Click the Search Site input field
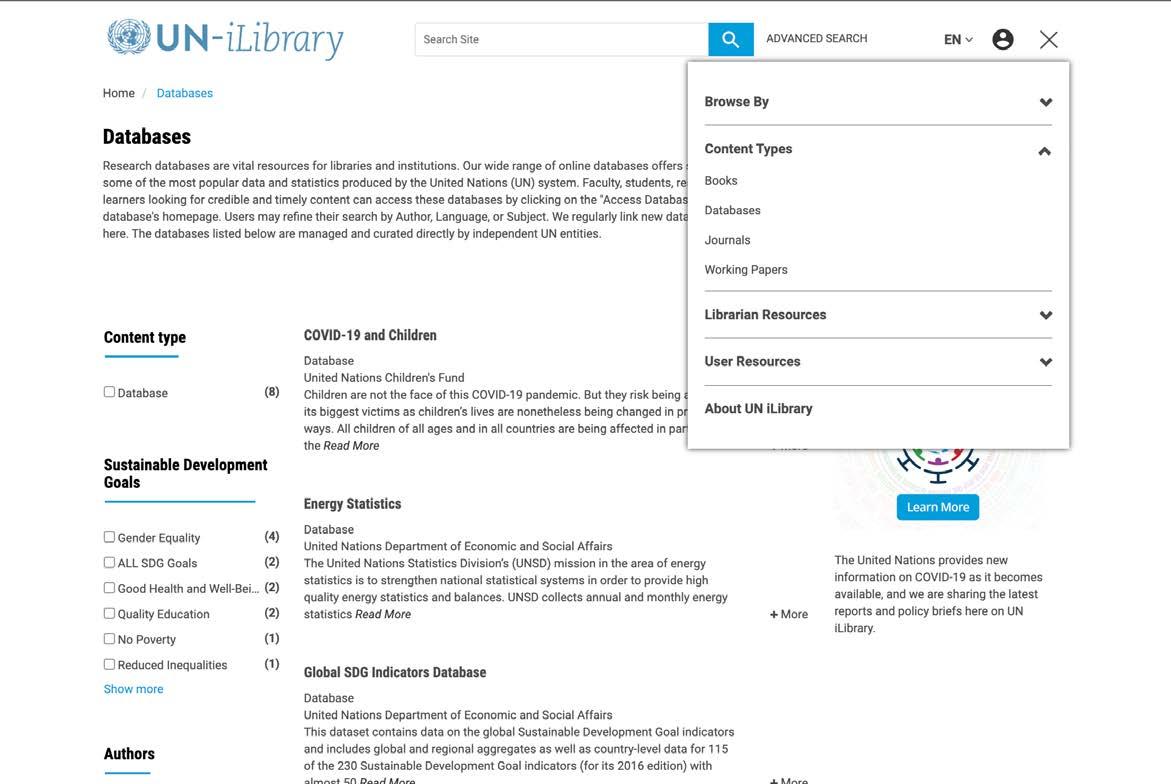This screenshot has height=784, width=1171. click(561, 39)
